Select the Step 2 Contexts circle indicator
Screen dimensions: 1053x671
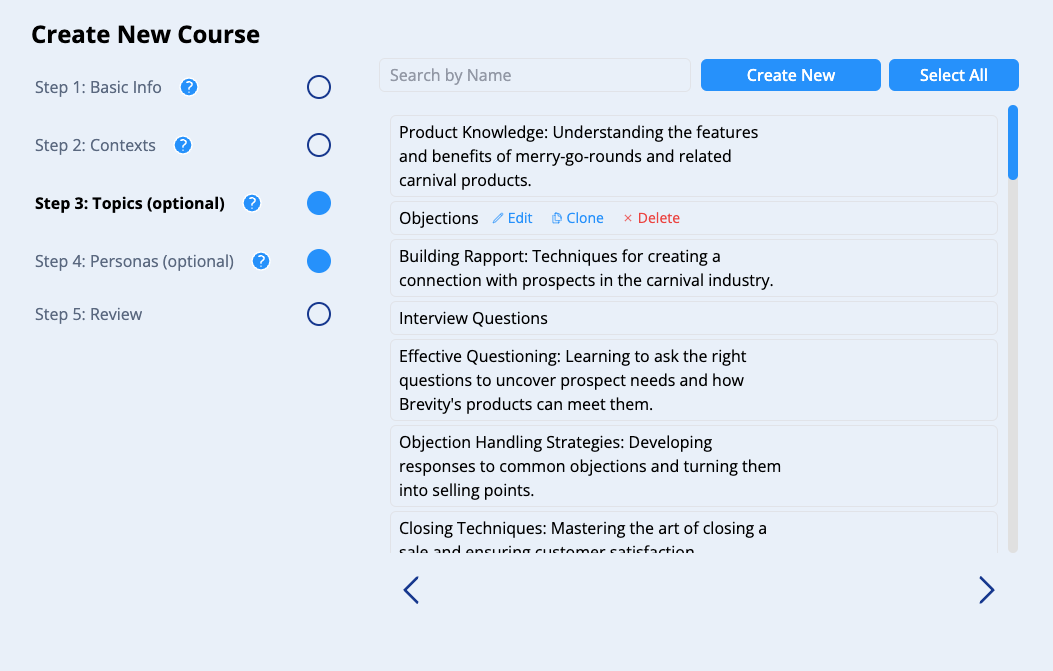tap(319, 145)
